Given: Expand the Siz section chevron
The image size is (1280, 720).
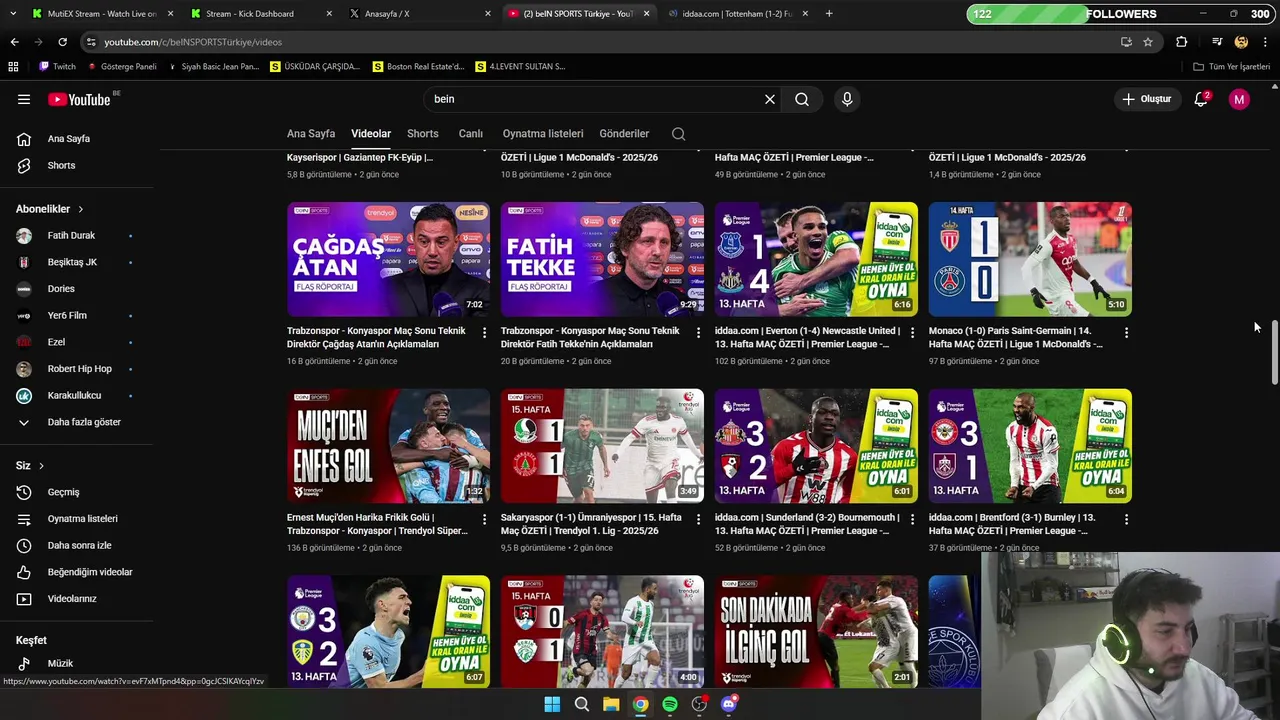Looking at the screenshot, I should coord(41,466).
